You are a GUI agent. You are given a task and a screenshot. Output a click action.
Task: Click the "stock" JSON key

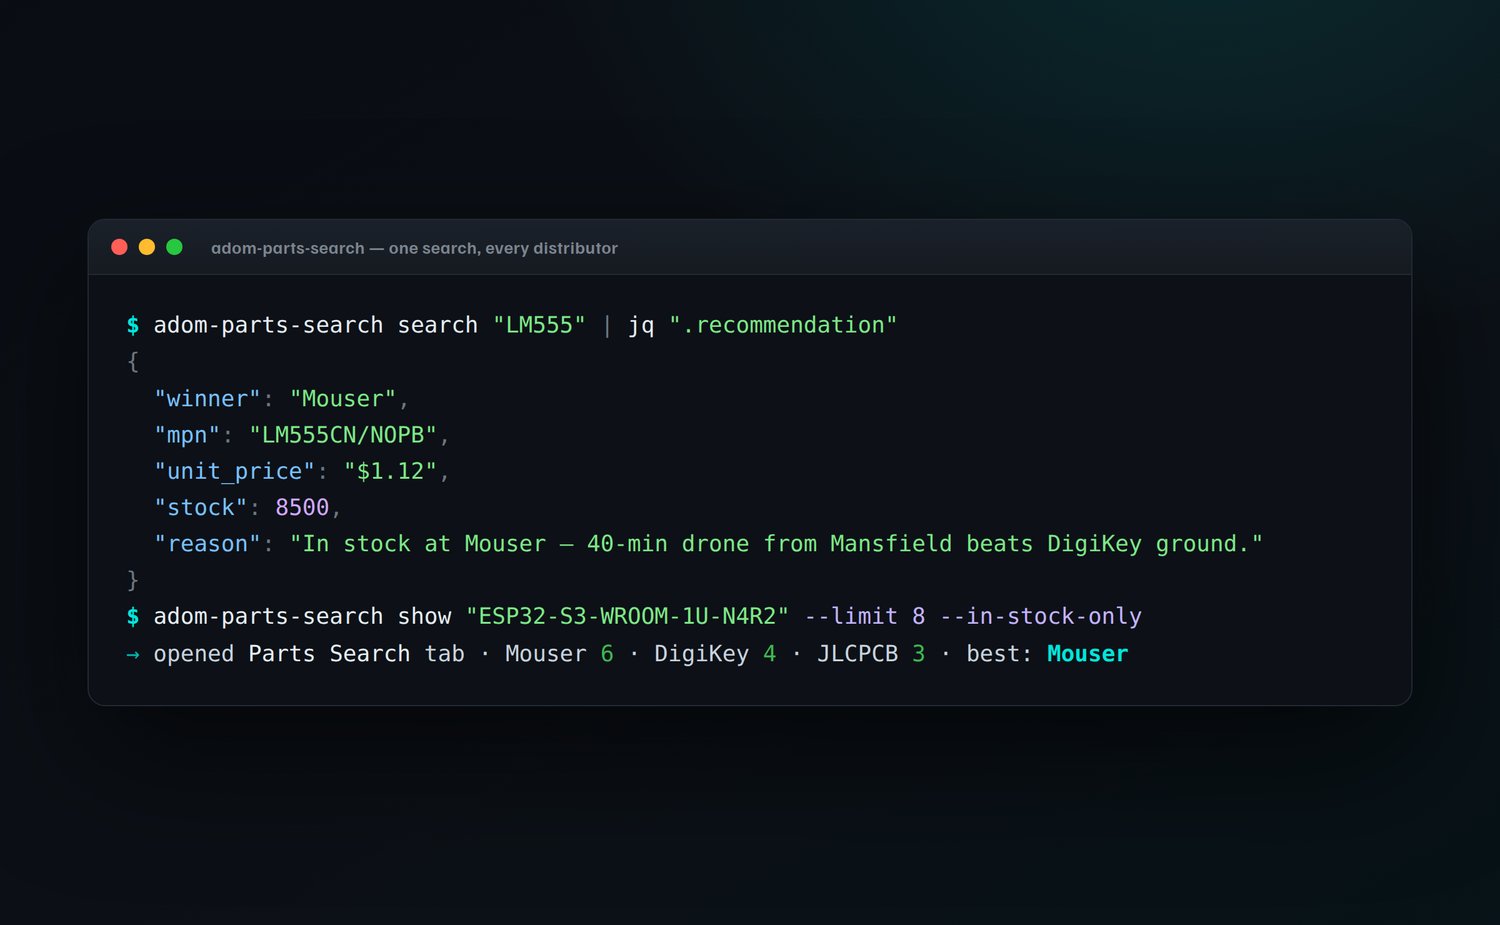click(x=201, y=508)
